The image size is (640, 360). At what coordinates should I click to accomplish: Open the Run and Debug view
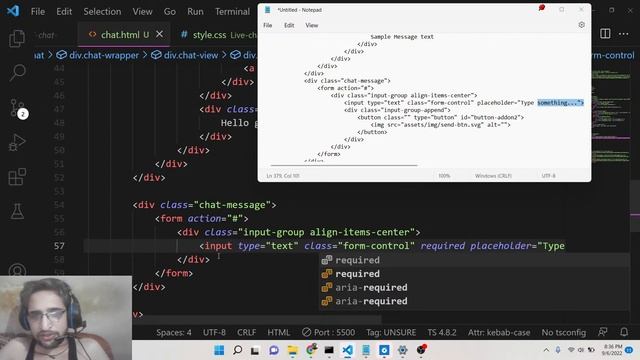point(17,142)
